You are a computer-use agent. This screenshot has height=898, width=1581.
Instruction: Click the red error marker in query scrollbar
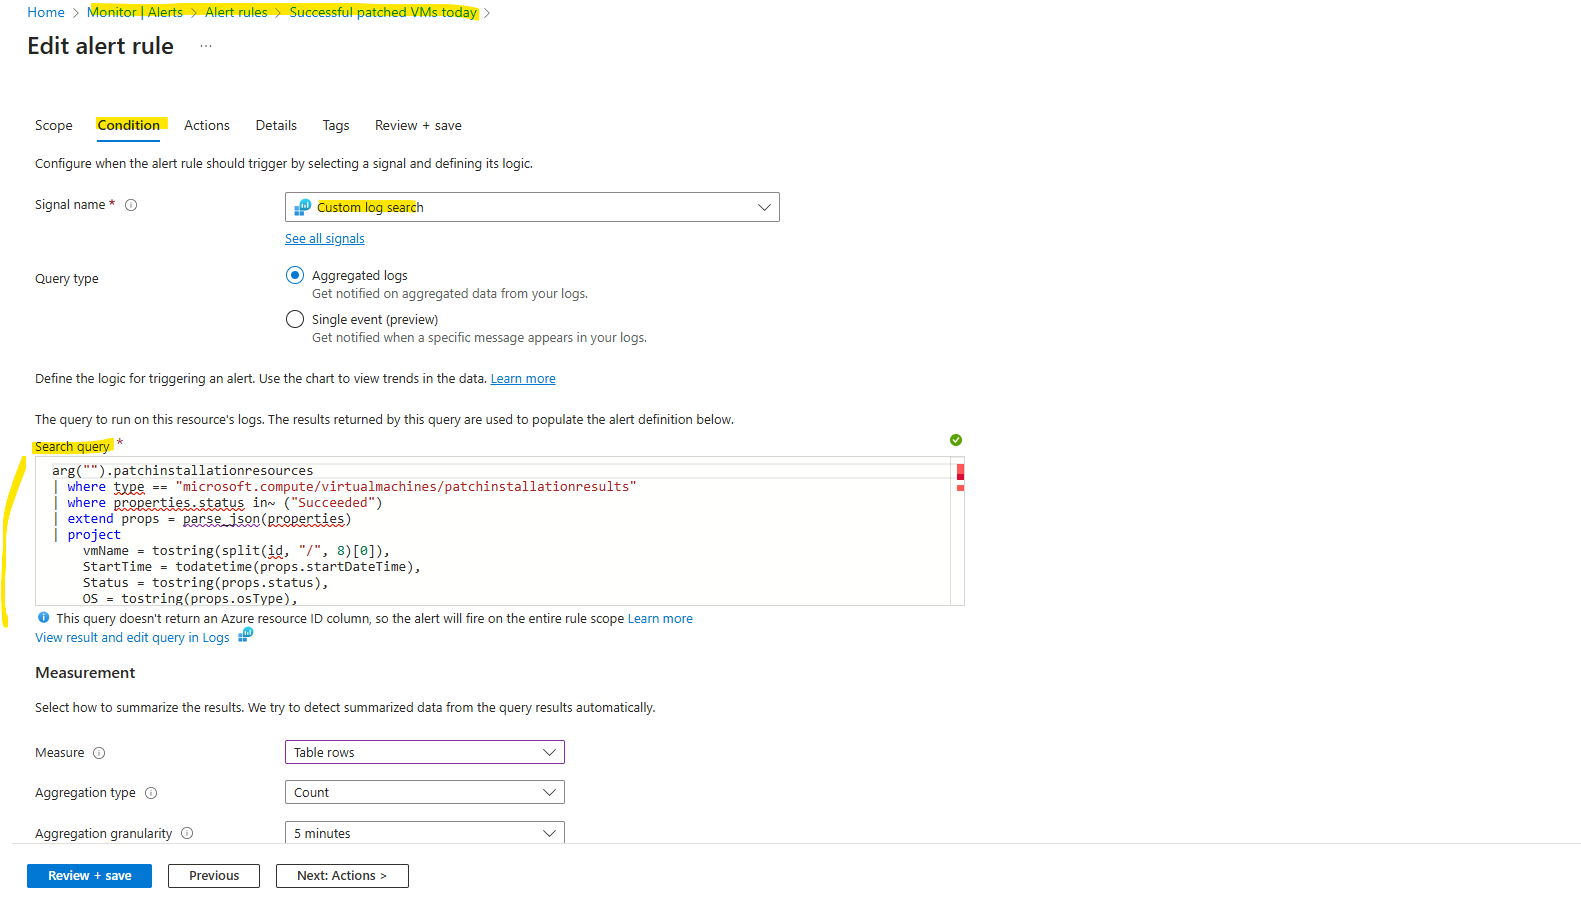pyautogui.click(x=960, y=472)
